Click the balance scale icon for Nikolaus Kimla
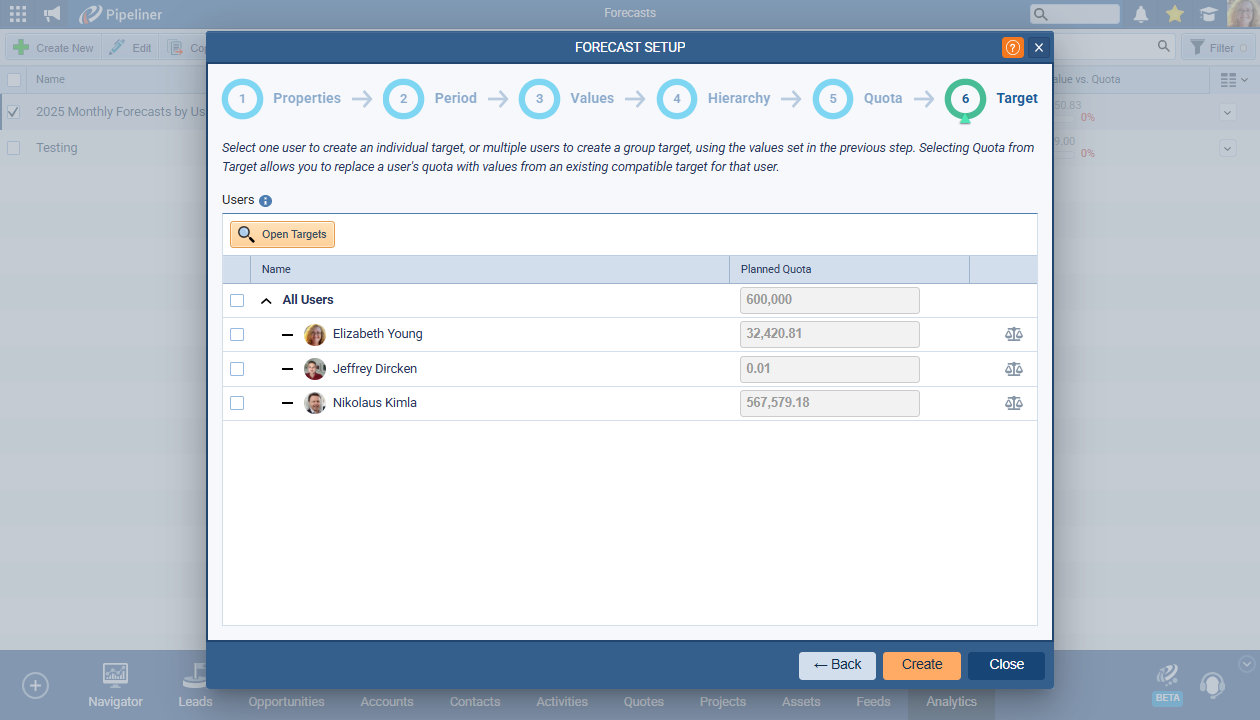 [x=1013, y=403]
